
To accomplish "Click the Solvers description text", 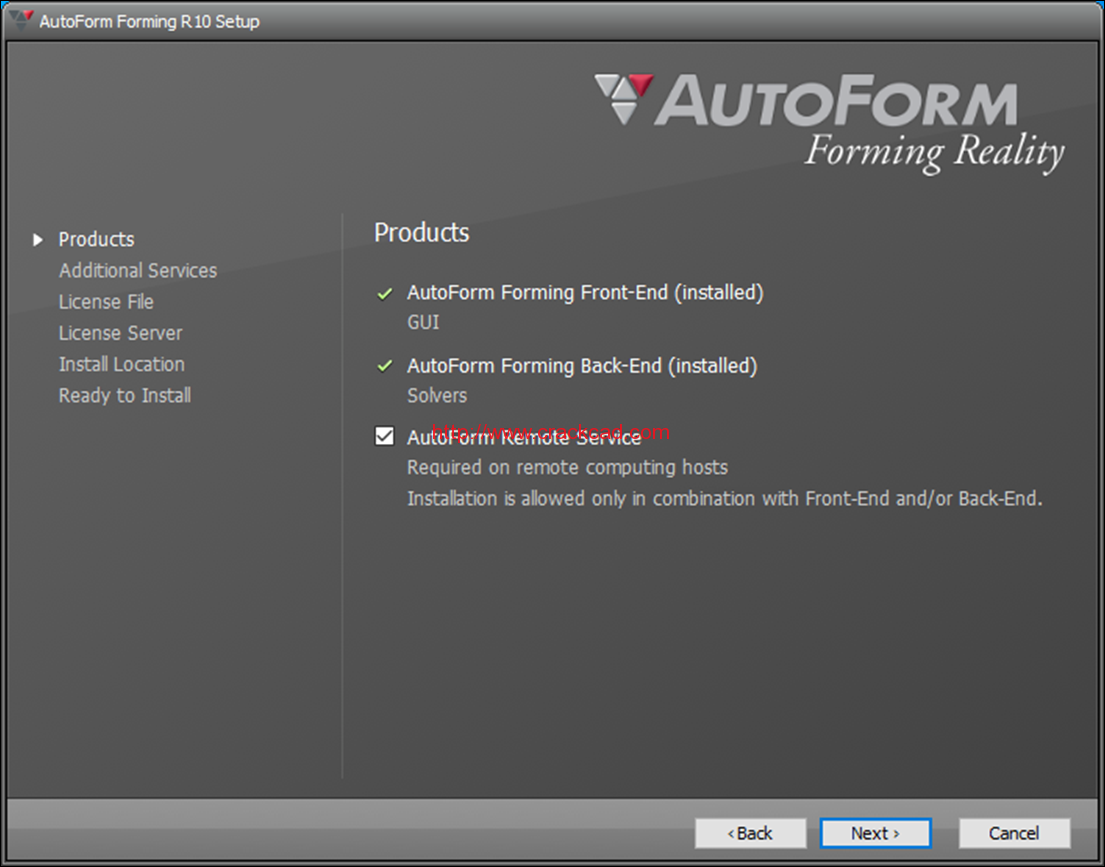I will coord(437,395).
